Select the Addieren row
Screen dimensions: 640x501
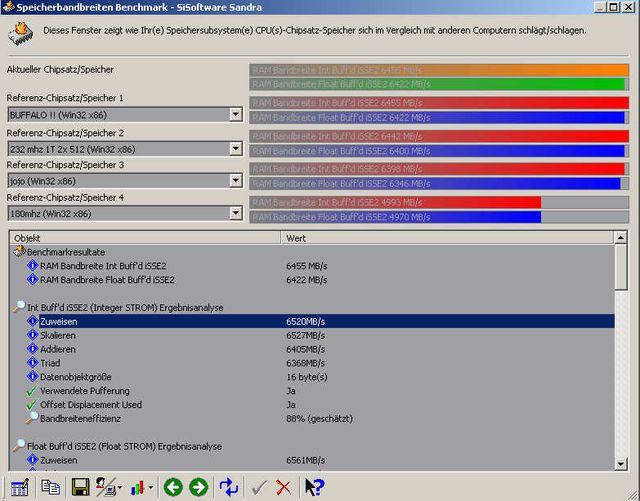312,349
